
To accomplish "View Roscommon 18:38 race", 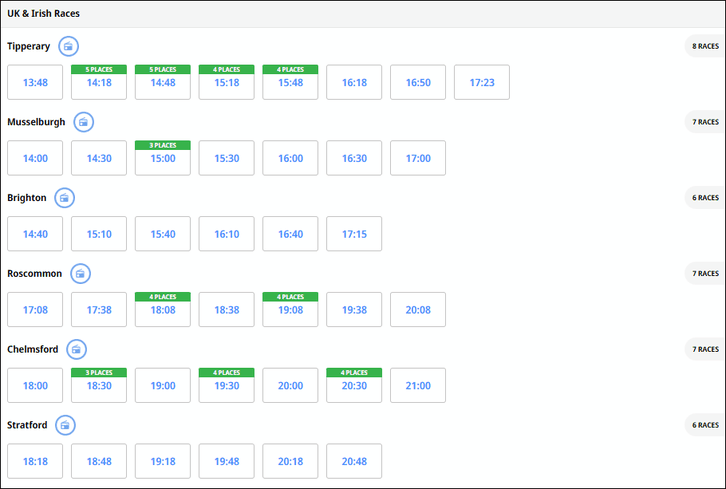I will pos(227,309).
